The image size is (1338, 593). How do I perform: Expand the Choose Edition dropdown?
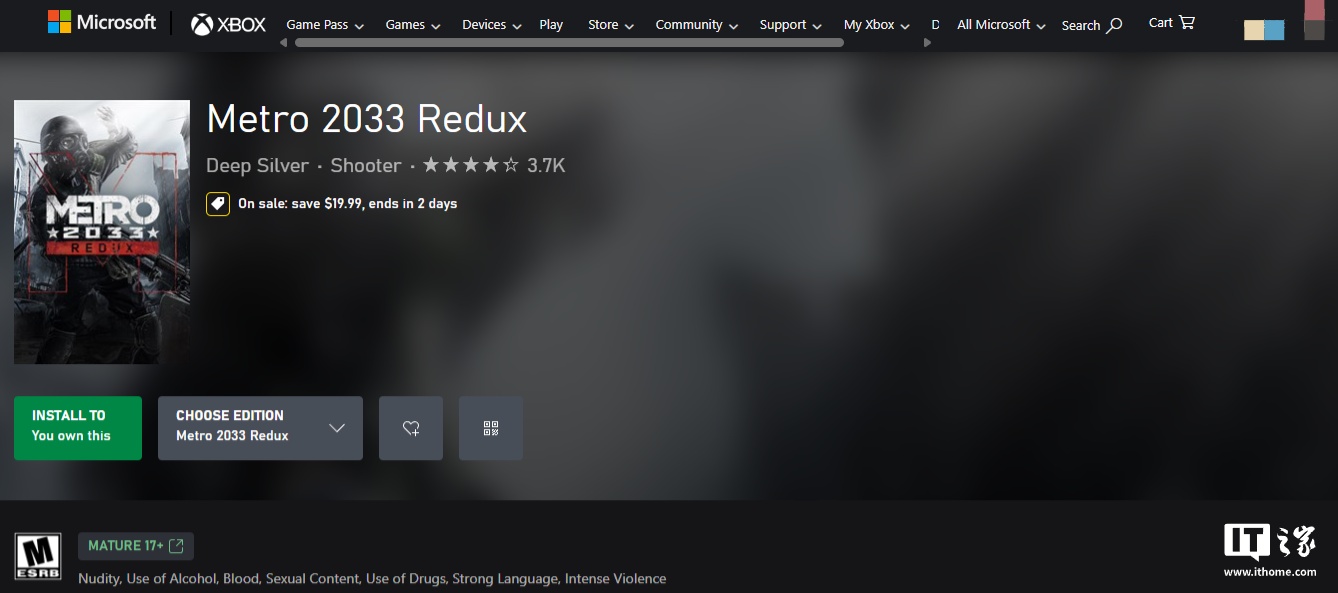click(x=260, y=428)
